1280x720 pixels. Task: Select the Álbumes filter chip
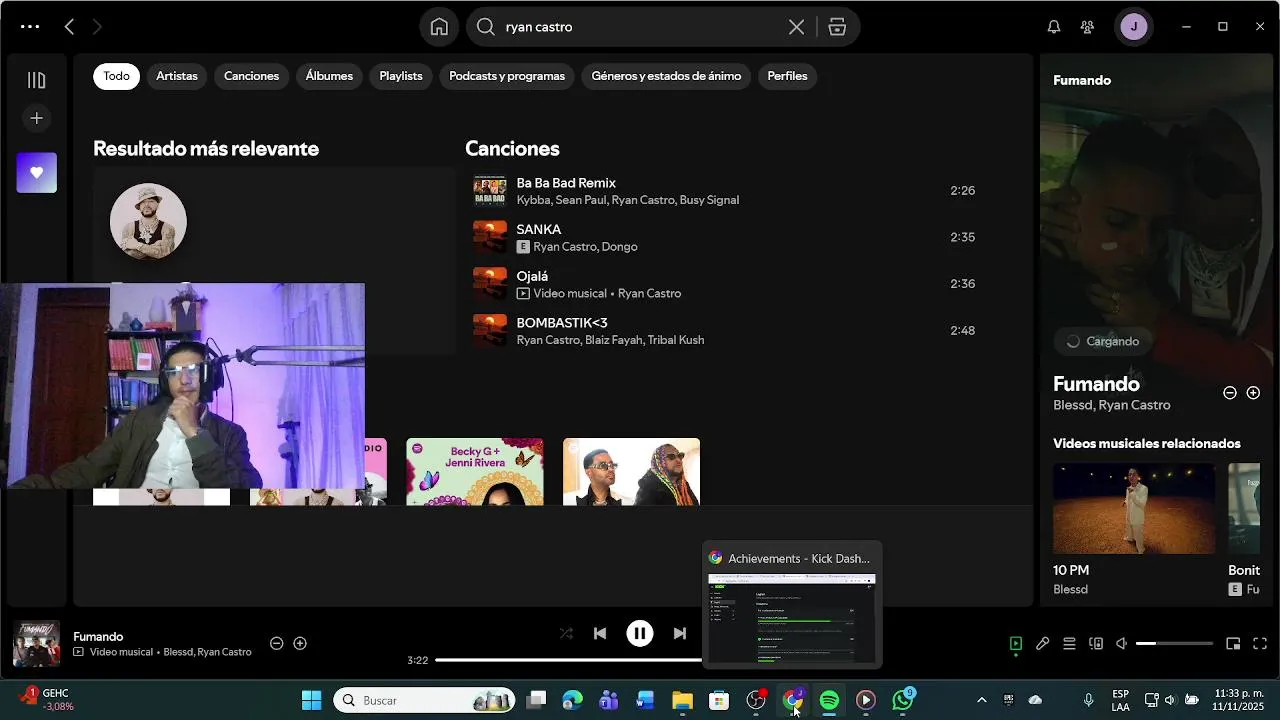click(329, 76)
